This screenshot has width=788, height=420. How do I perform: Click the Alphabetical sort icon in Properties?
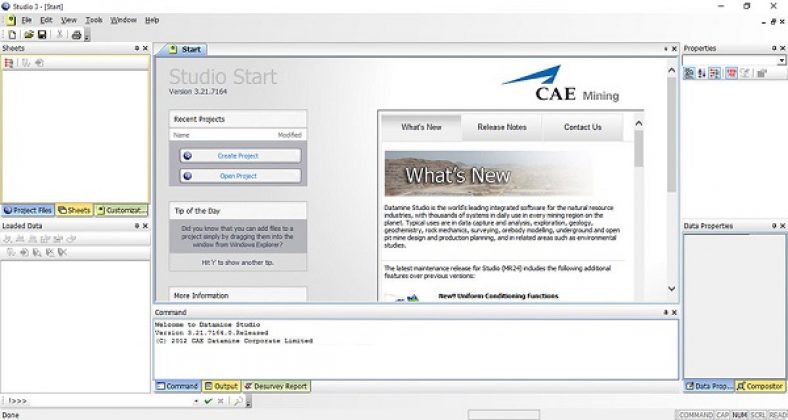702,73
